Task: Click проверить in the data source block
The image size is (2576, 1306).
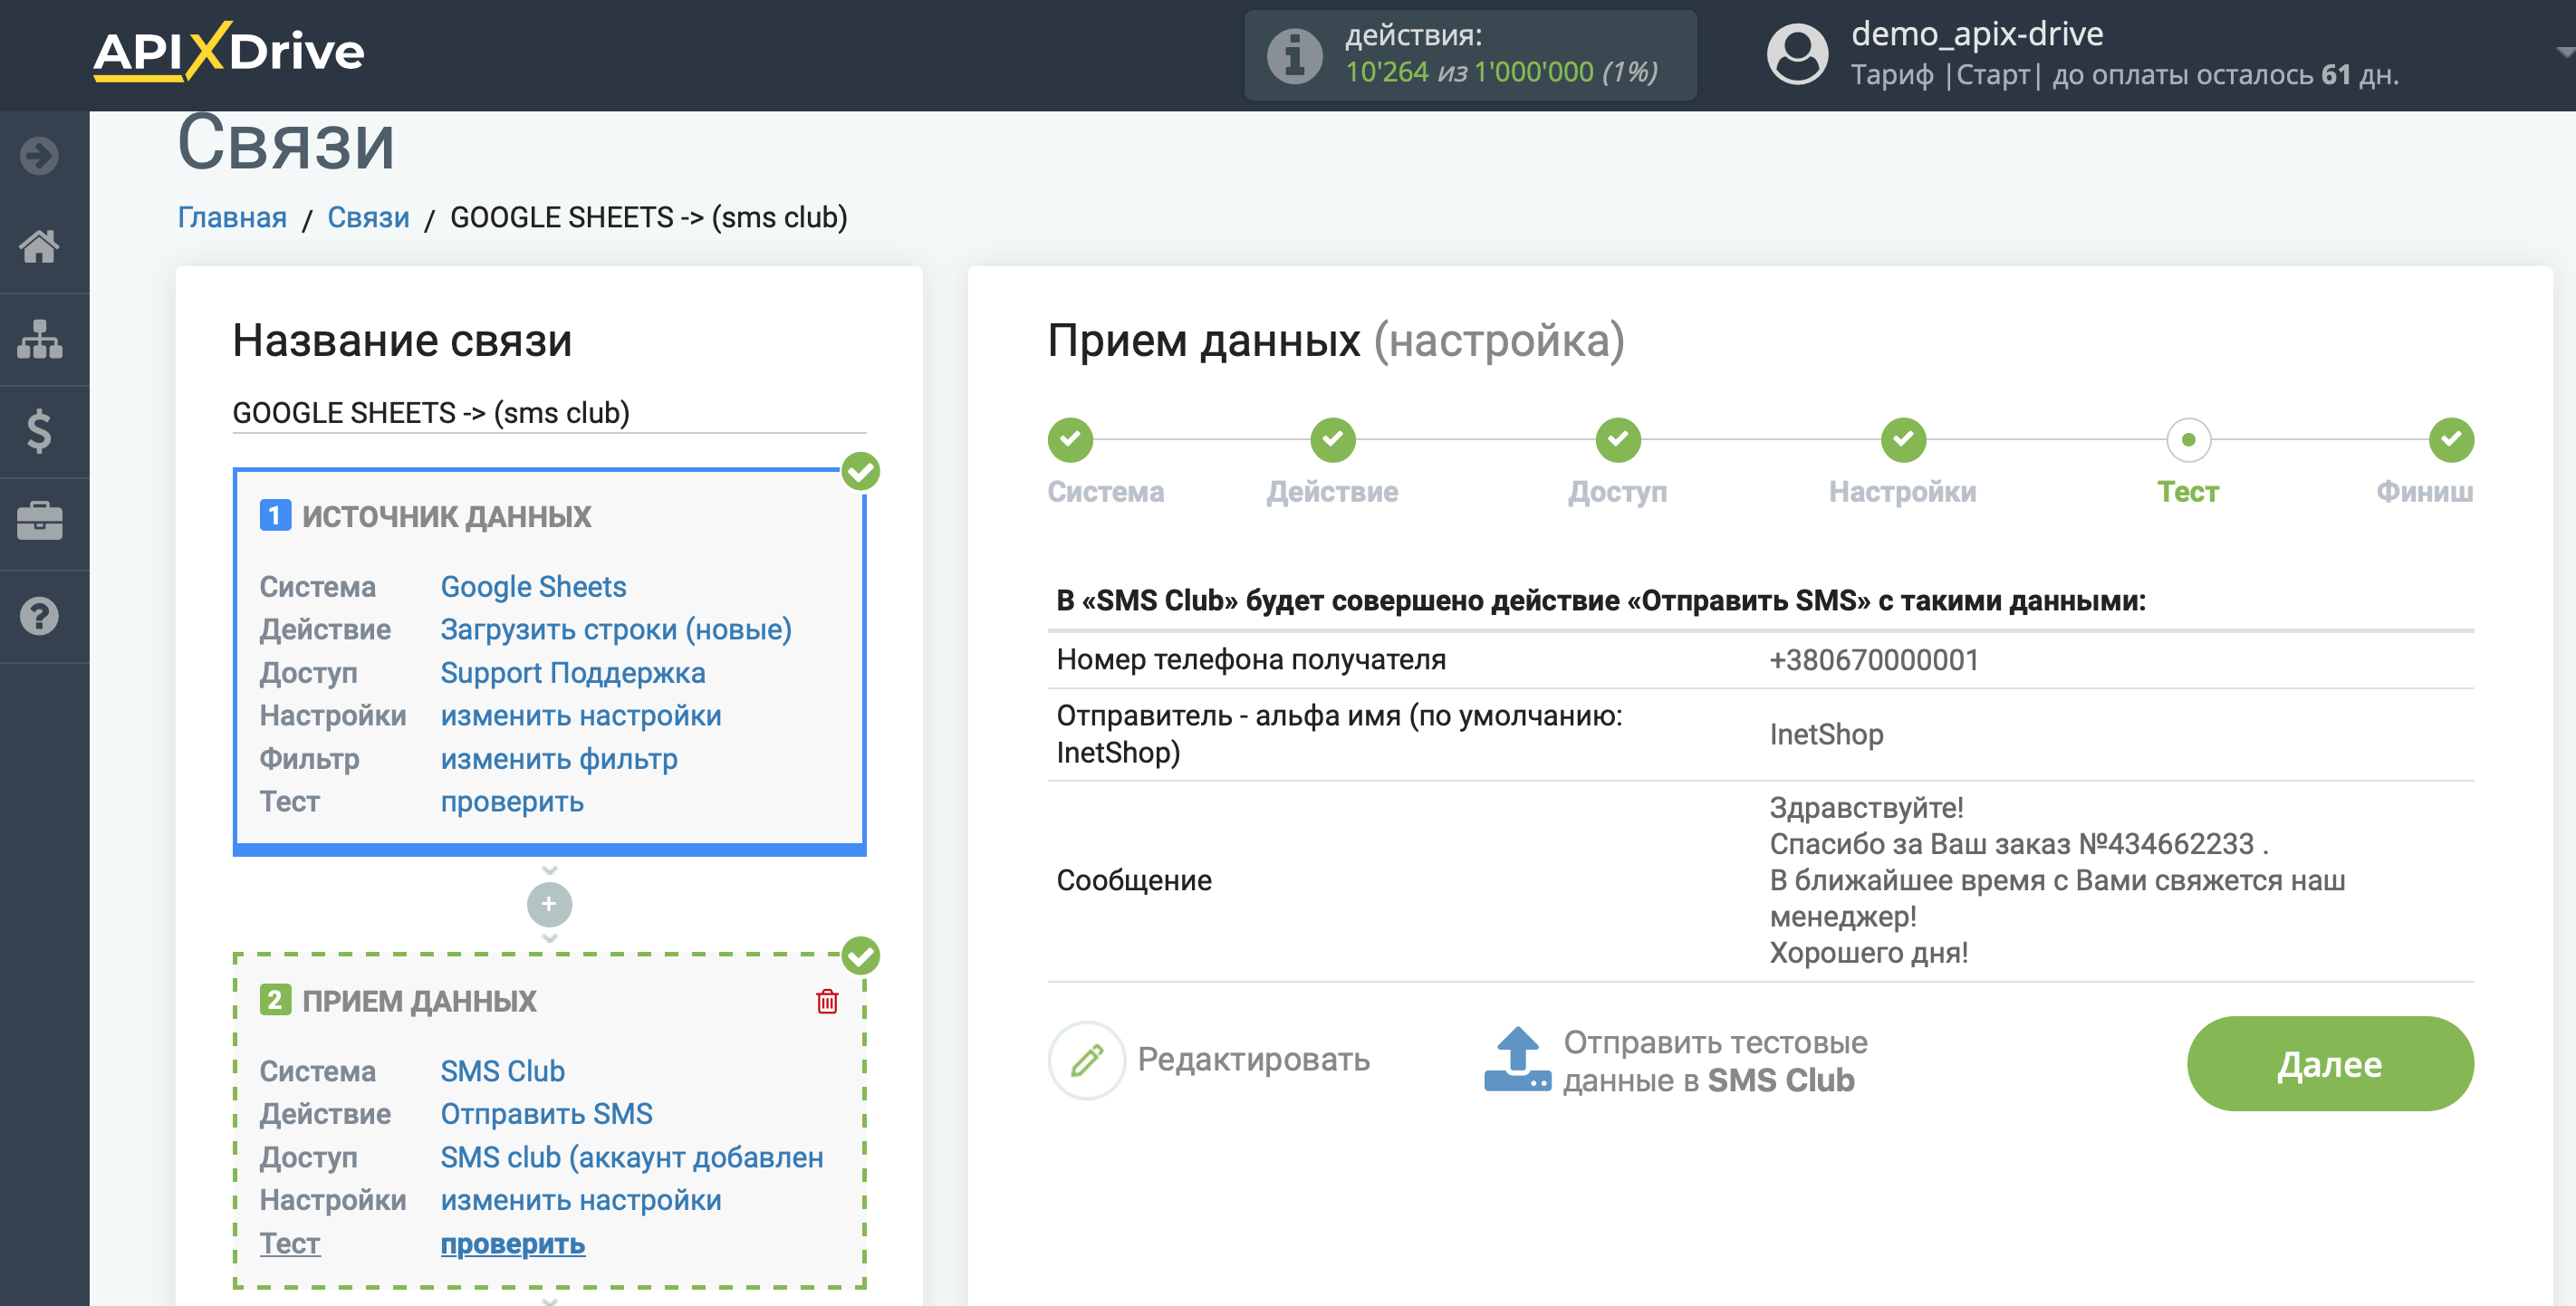Action: pos(512,802)
